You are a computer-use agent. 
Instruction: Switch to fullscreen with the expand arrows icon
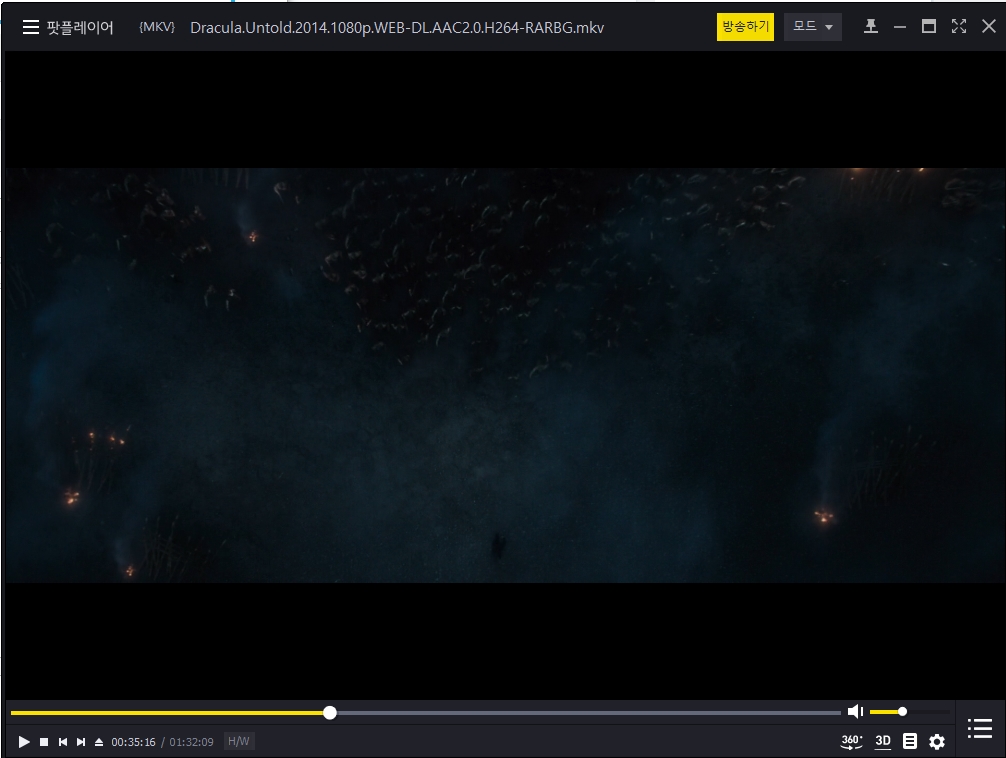point(959,26)
